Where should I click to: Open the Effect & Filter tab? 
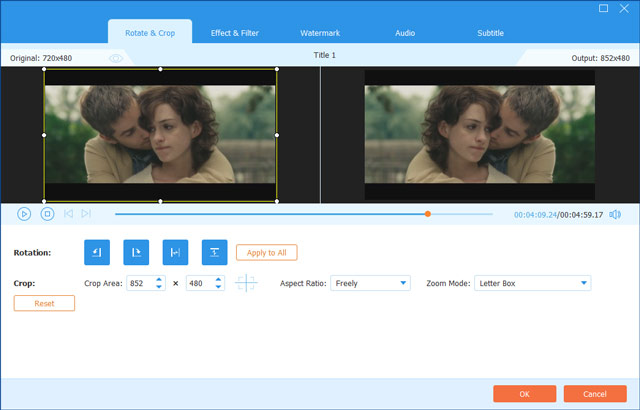[235, 33]
